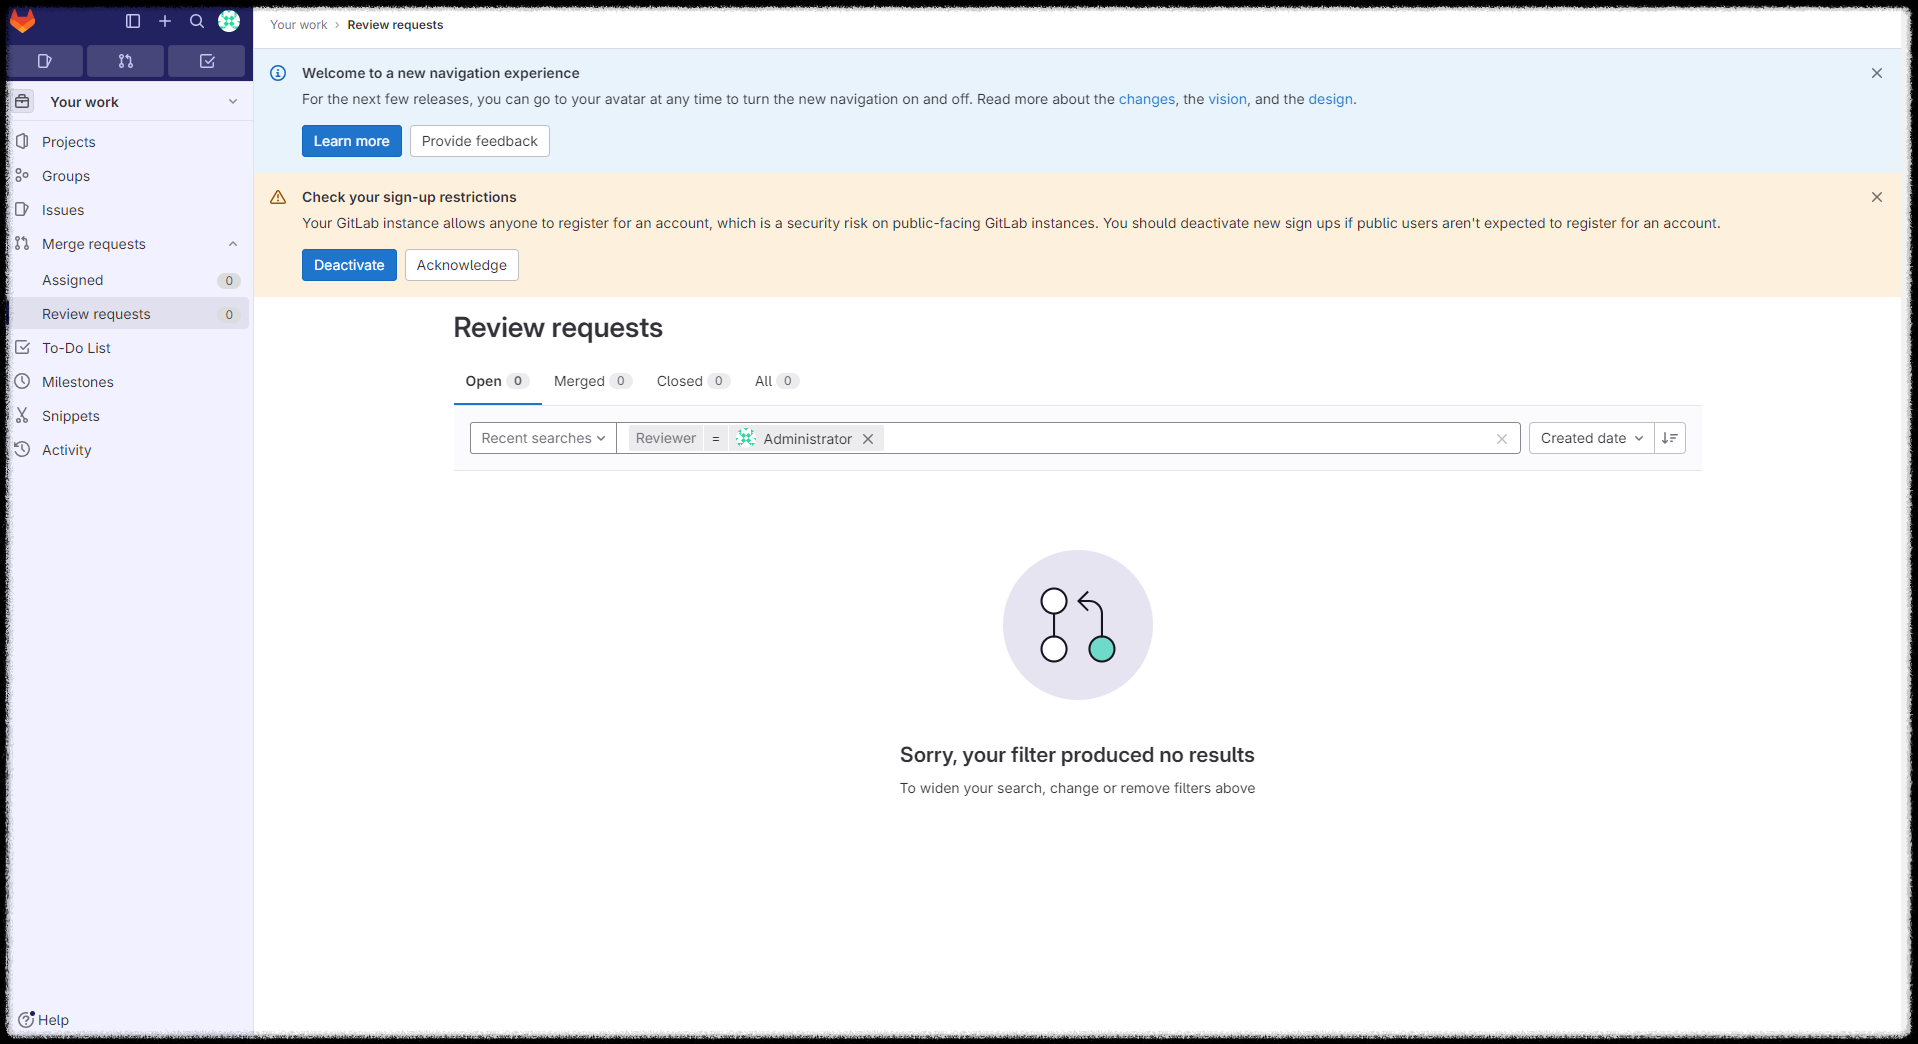Open the Created date sort dropdown
The width and height of the screenshot is (1918, 1044).
(x=1592, y=438)
